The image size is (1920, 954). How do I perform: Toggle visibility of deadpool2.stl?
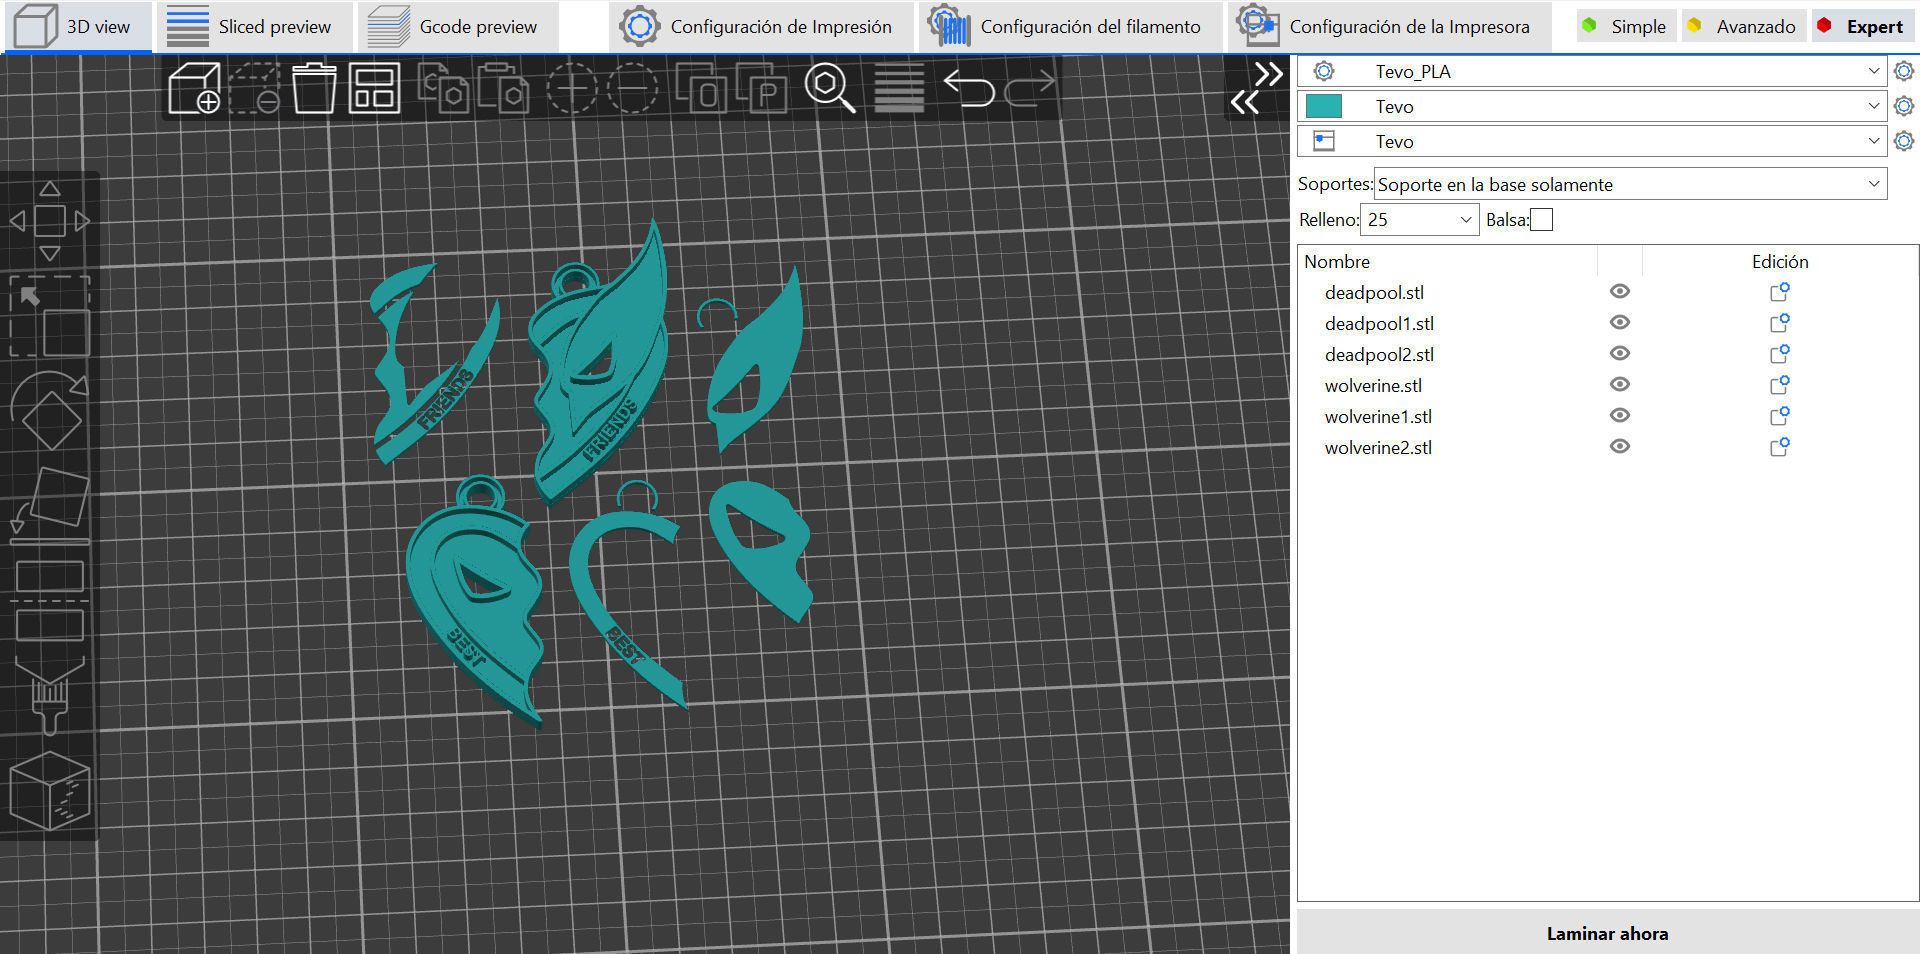[1620, 353]
